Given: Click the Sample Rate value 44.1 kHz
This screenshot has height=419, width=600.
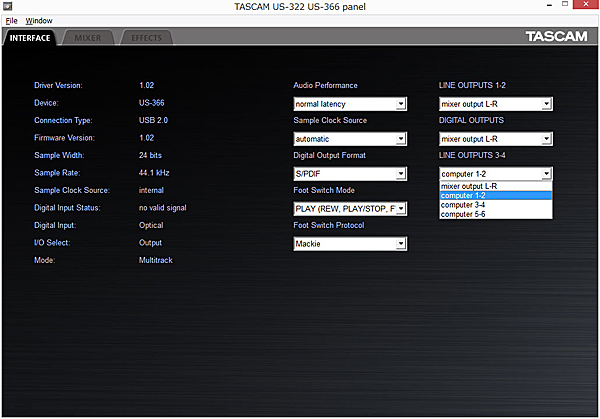Looking at the screenshot, I should (154, 173).
